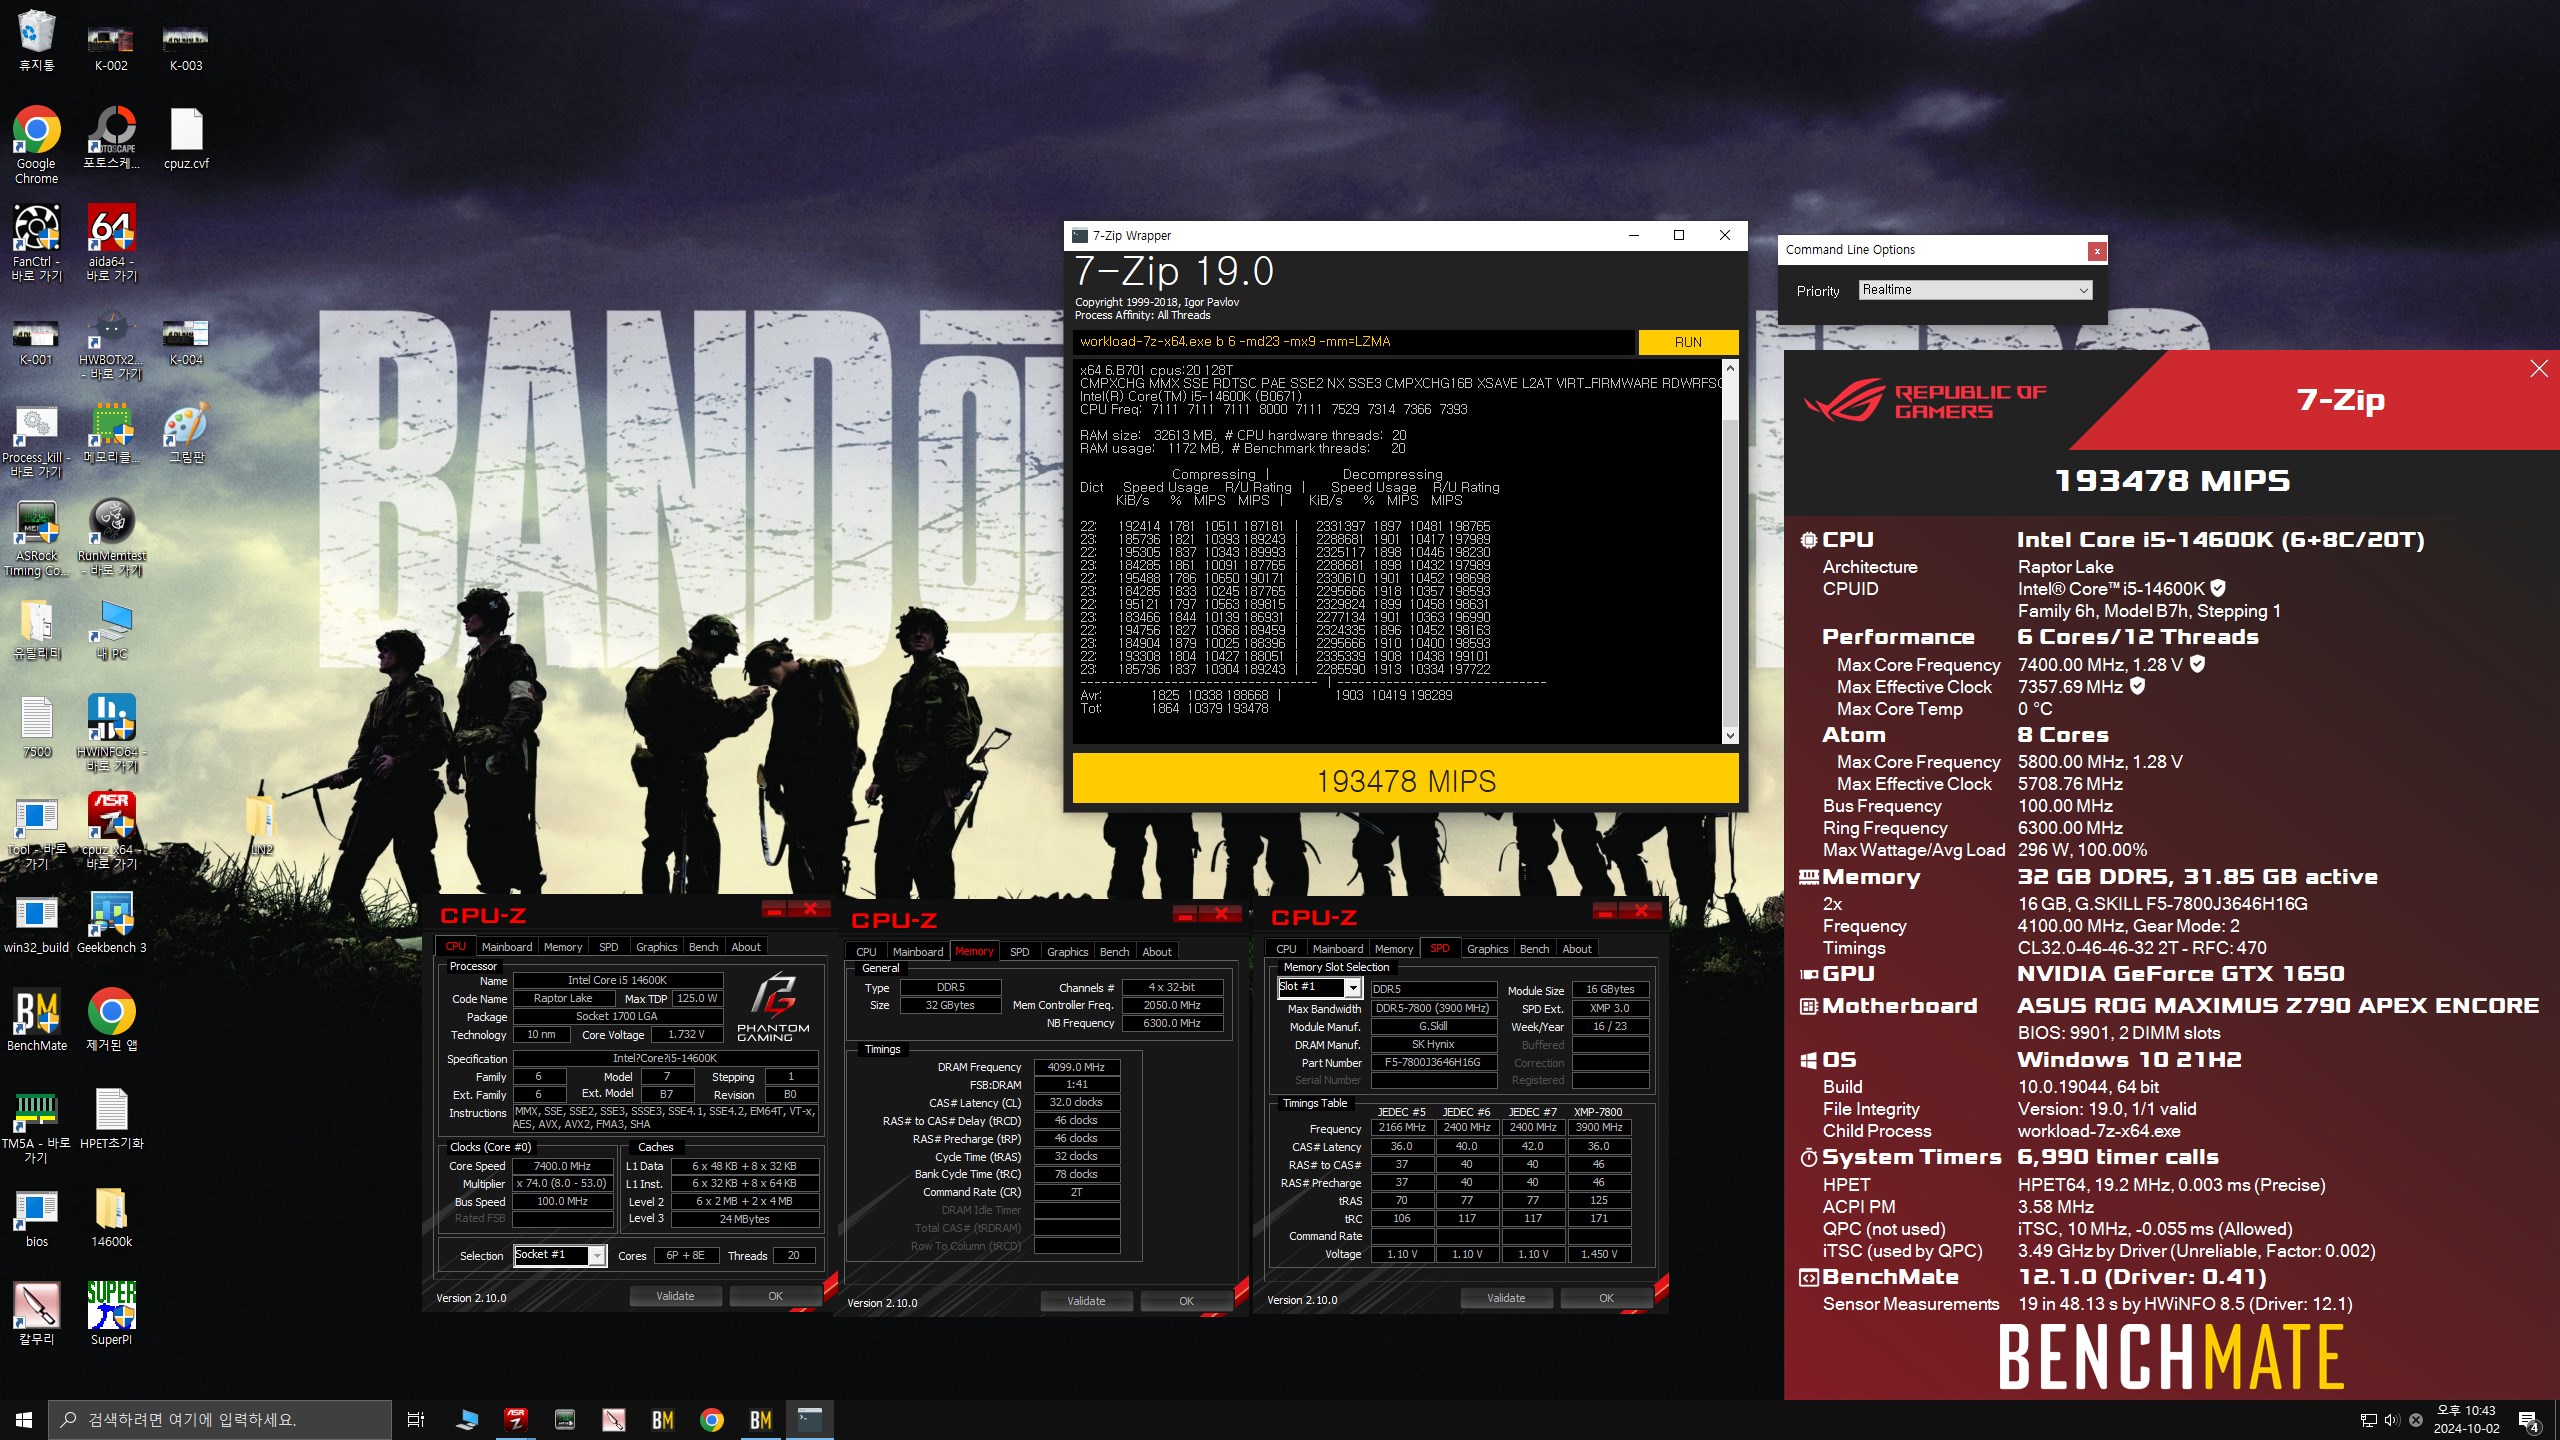Screen dimensions: 2560x1440
Task: Open the K-003 image file icon
Action: click(186, 48)
